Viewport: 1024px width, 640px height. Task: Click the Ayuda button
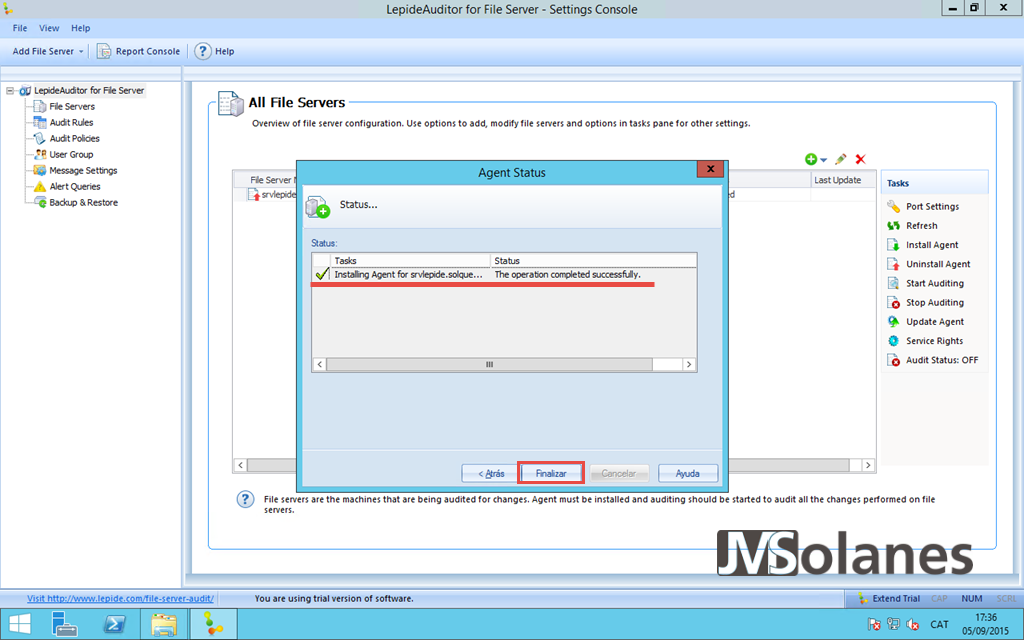(x=688, y=473)
